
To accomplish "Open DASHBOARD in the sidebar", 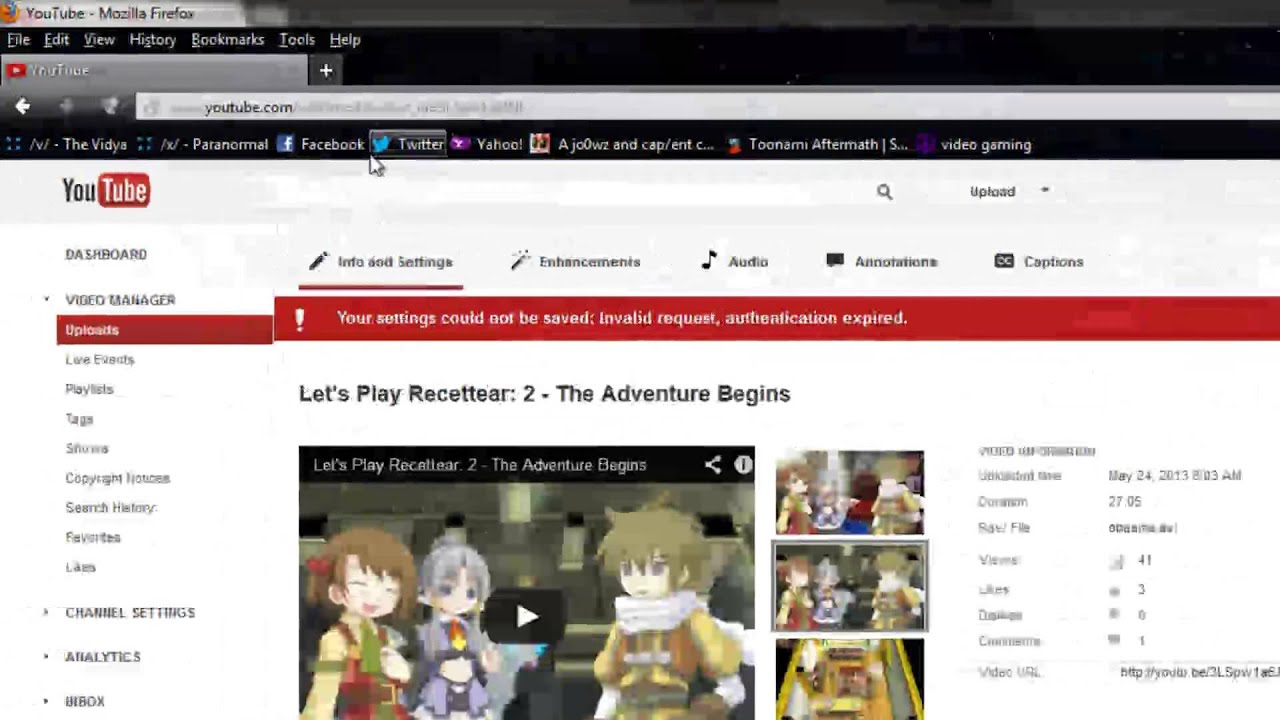I will pos(106,254).
